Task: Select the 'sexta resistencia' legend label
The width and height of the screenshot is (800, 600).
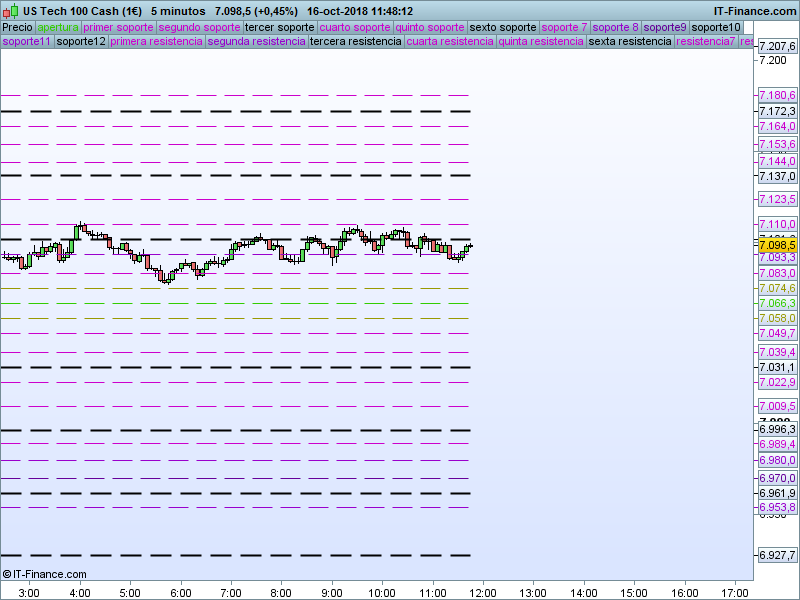Action: [630, 41]
